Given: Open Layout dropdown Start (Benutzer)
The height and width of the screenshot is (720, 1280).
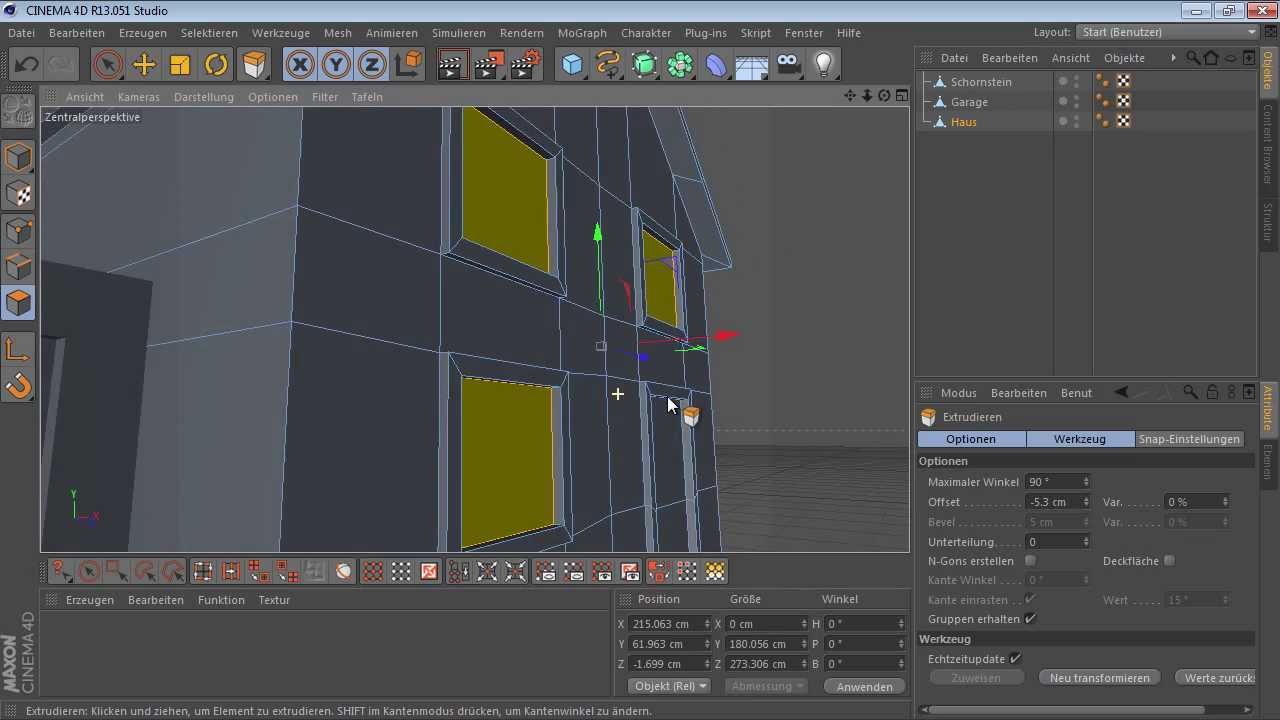Looking at the screenshot, I should (1168, 32).
